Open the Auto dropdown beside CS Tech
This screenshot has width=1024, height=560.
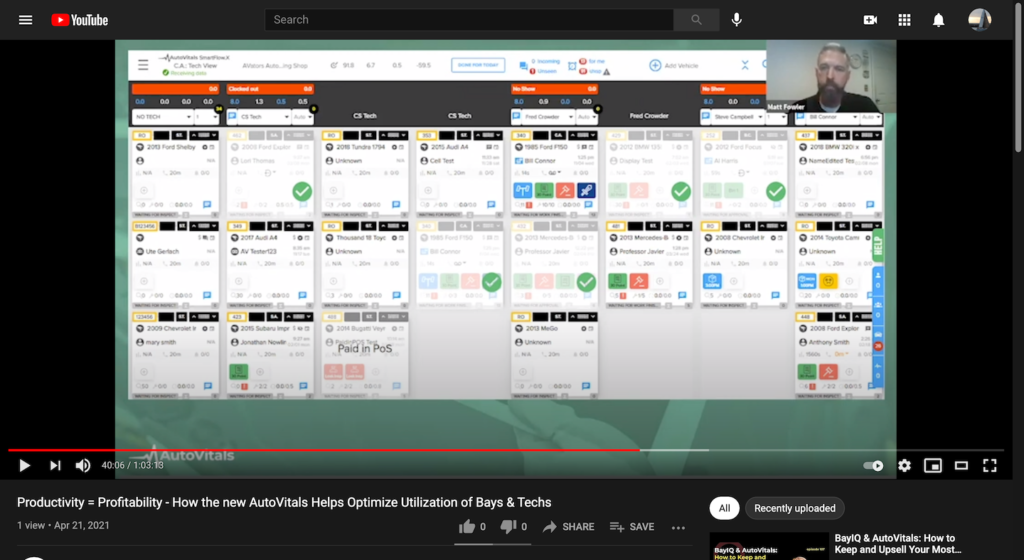coord(302,117)
